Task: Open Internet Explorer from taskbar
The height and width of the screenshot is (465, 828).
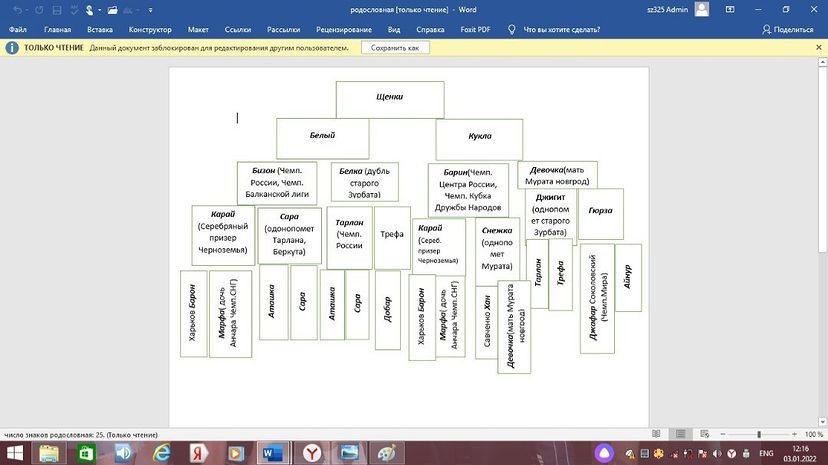Action: coord(162,453)
